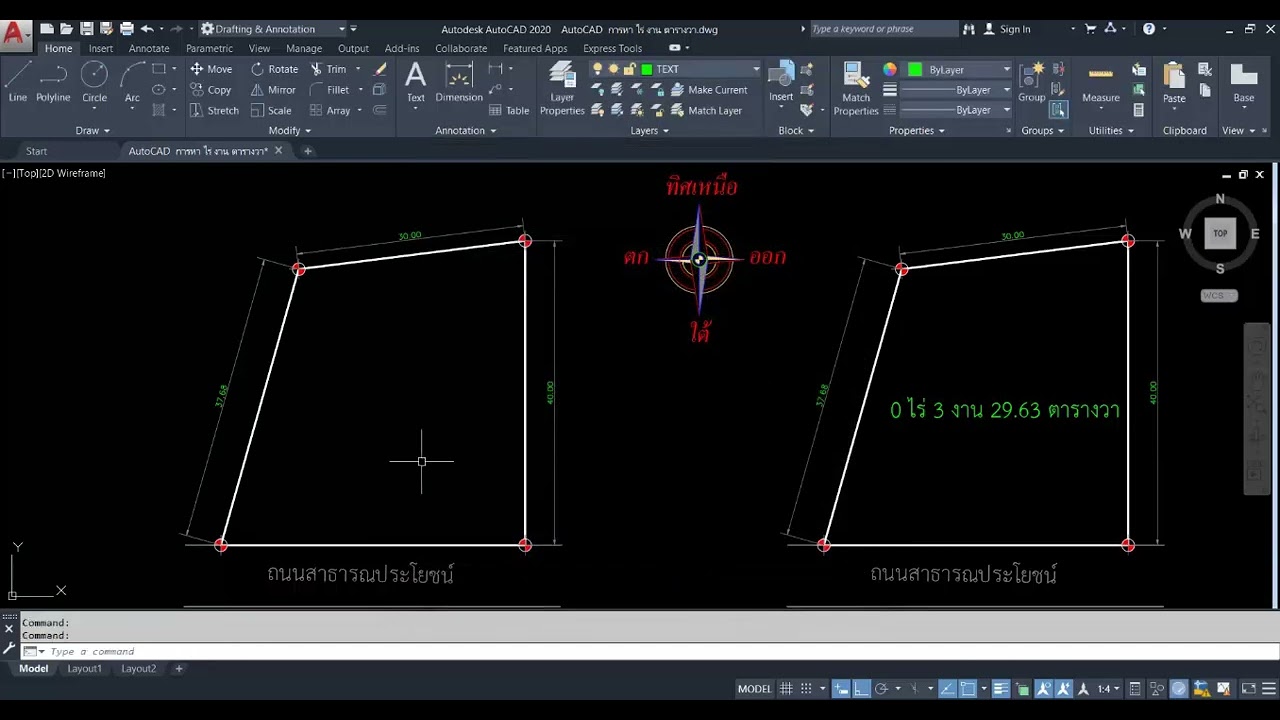Open the ByLayer color dropdown
Viewport: 1280px width, 720px height.
pos(1006,69)
